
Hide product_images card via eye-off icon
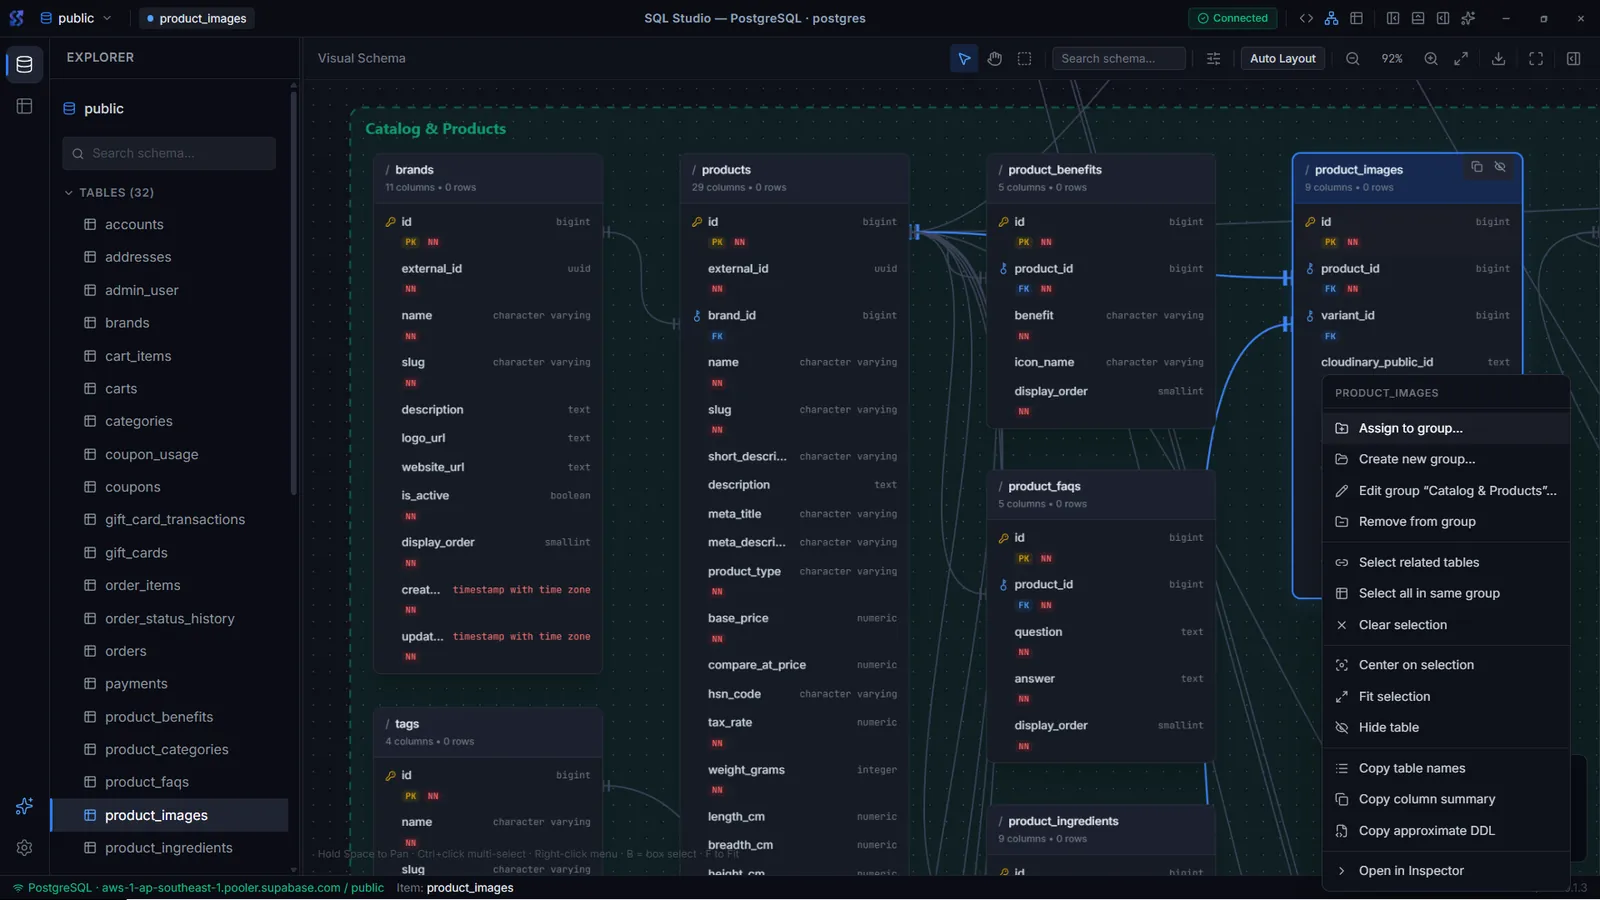point(1500,167)
